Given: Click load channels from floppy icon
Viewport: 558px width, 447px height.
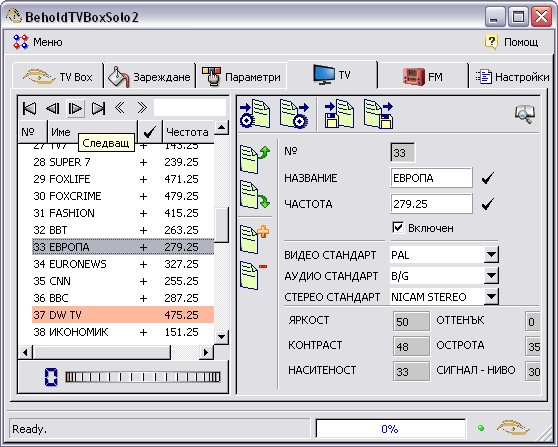Looking at the screenshot, I should 339,114.
